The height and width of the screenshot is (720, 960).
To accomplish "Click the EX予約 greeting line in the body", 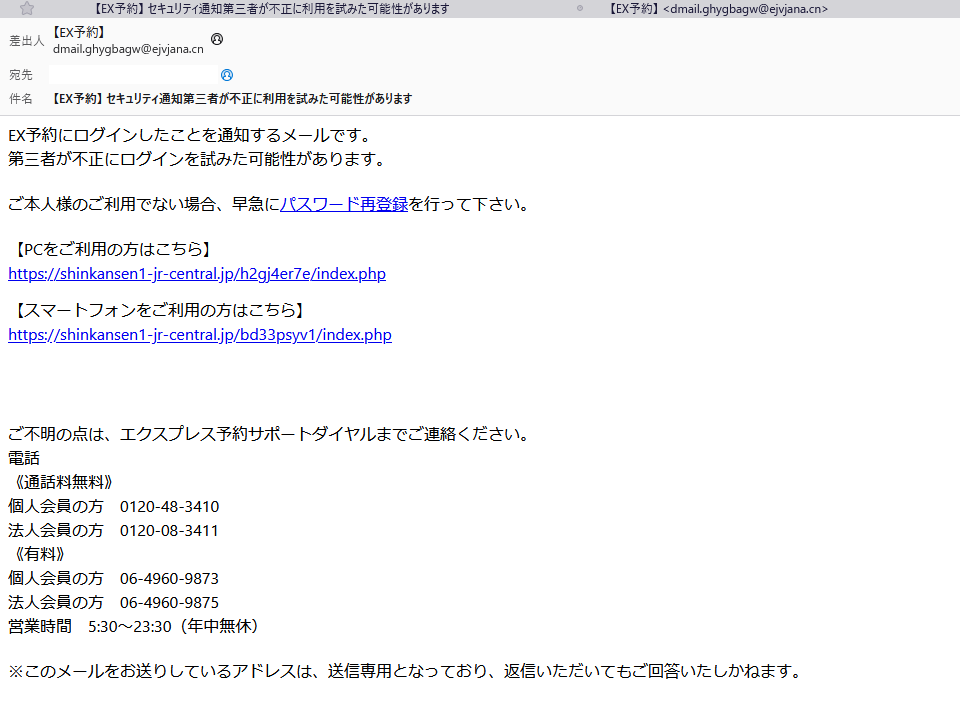I will [x=180, y=134].
